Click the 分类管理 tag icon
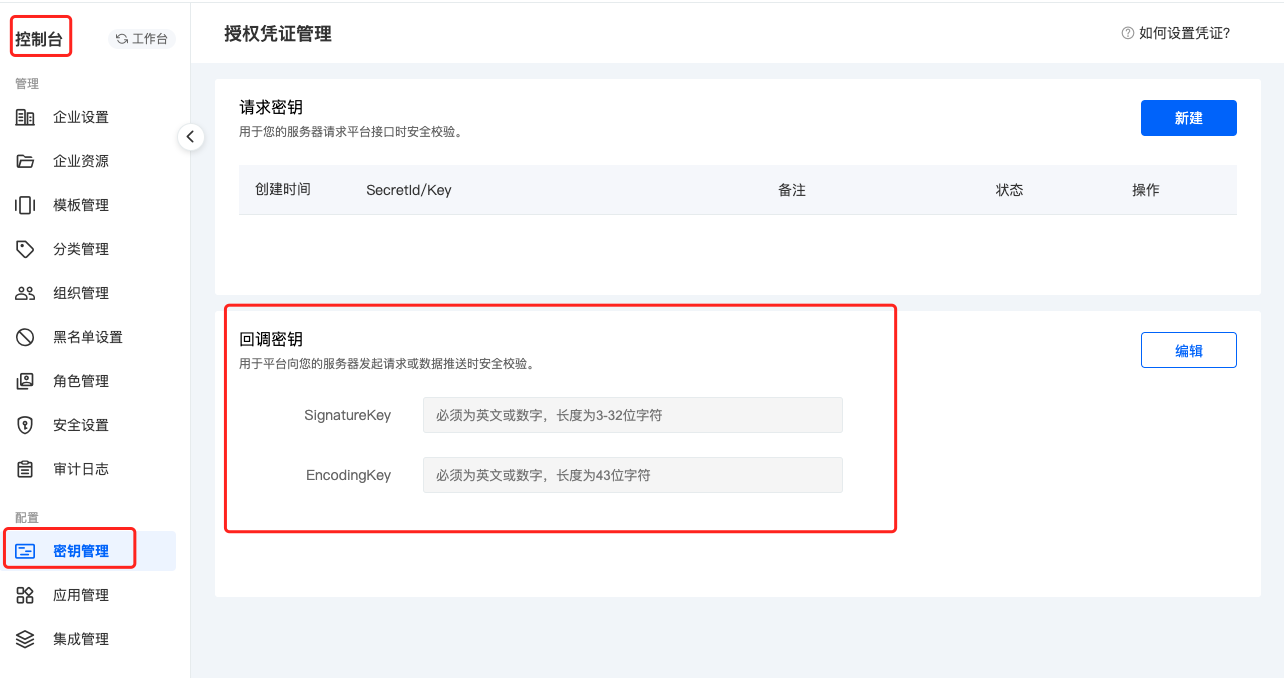 pos(25,249)
